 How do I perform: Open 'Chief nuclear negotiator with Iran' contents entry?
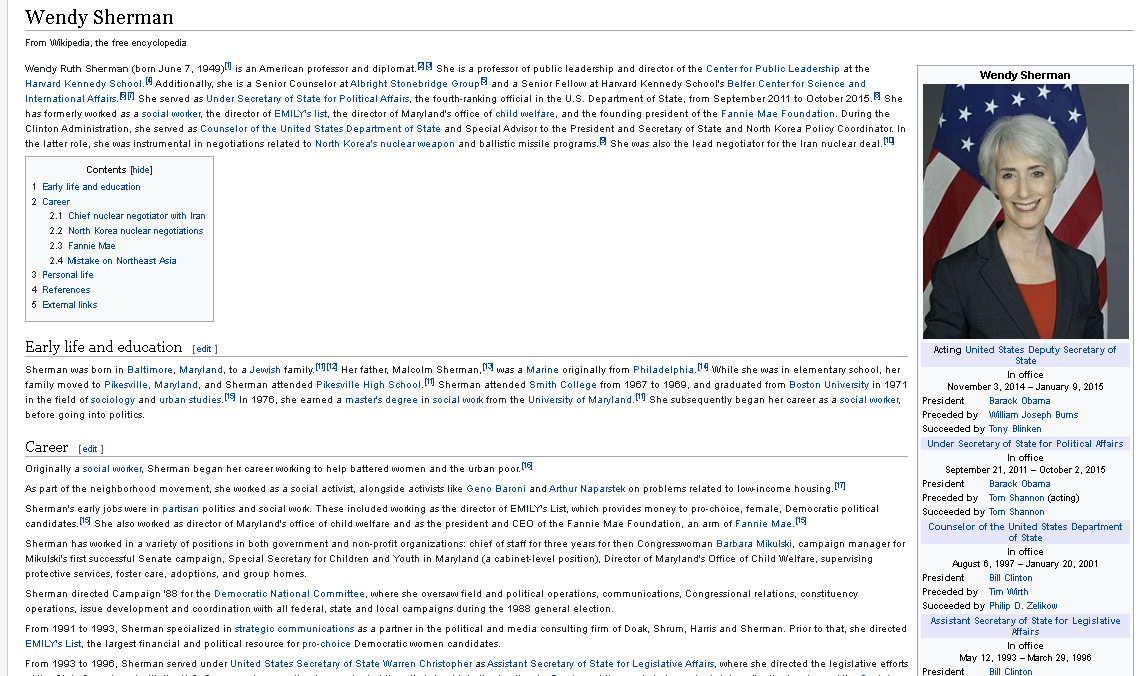click(137, 216)
